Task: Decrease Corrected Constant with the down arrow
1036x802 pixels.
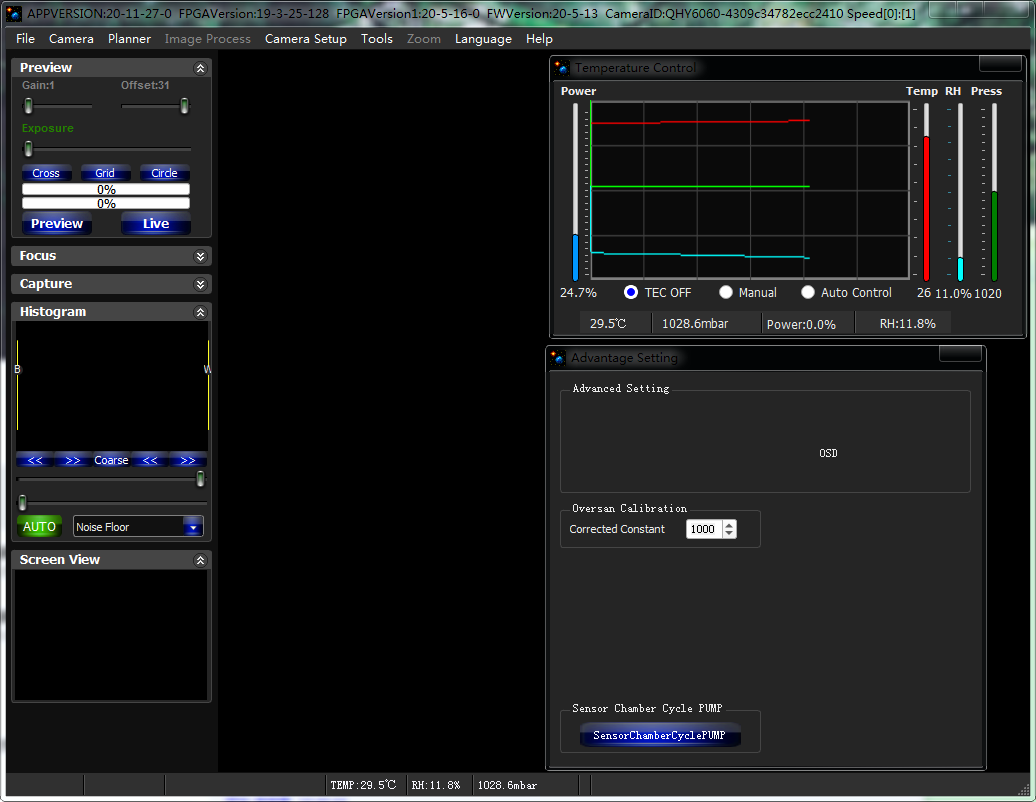Action: (729, 534)
